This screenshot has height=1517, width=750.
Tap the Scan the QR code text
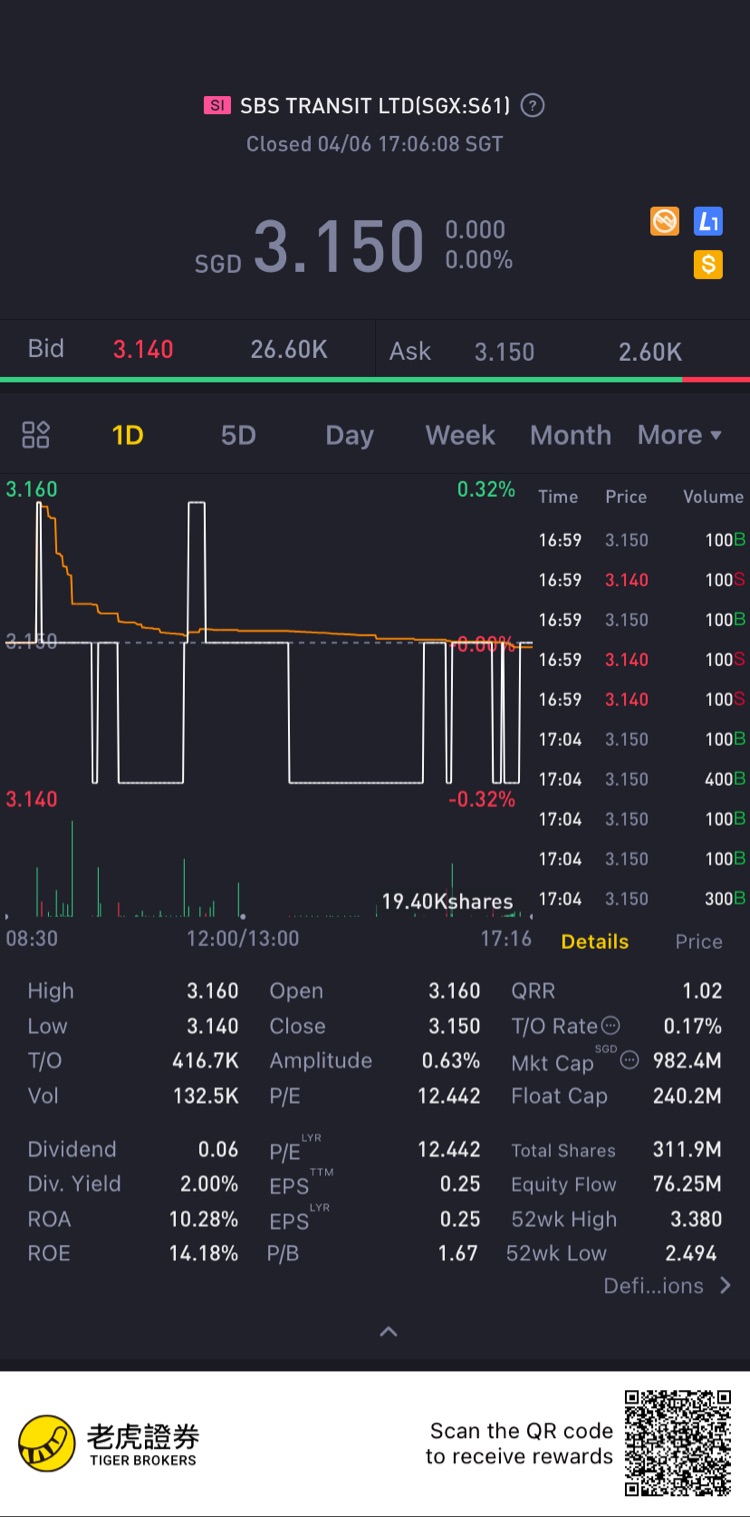pos(520,1443)
